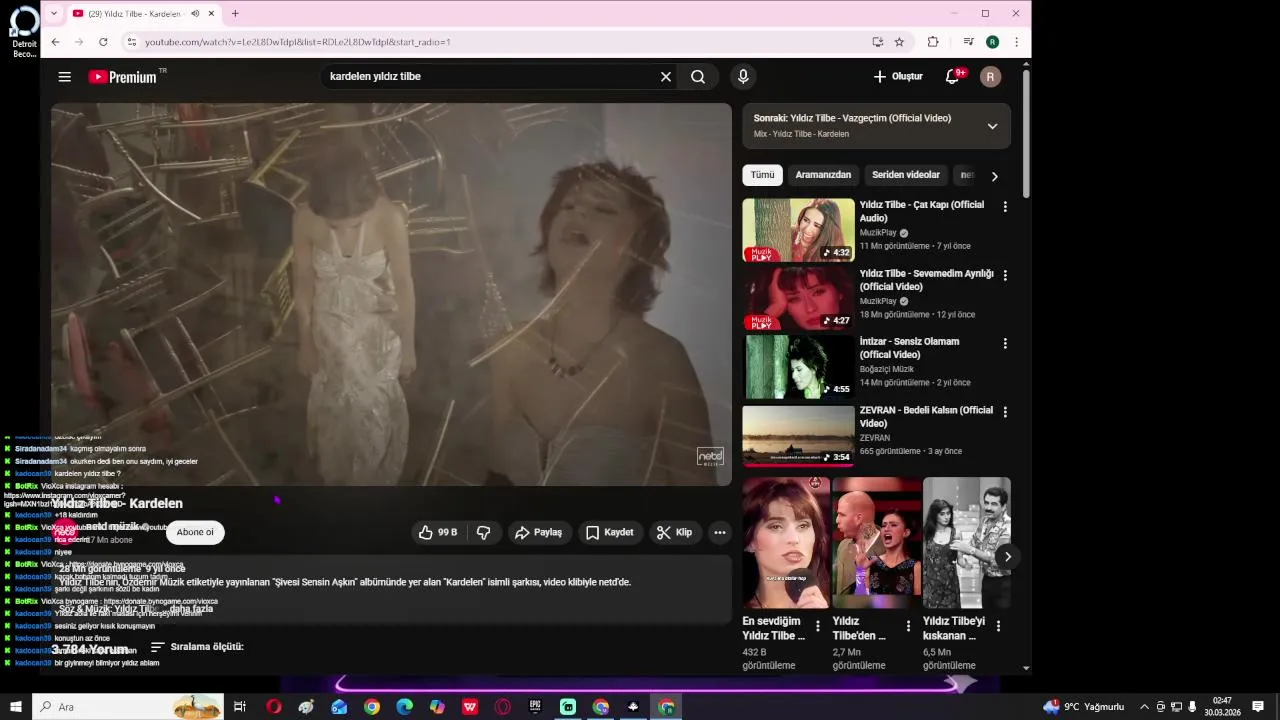Image resolution: width=1280 pixels, height=720 pixels.
Task: Open the notifications bell
Action: click(x=953, y=77)
